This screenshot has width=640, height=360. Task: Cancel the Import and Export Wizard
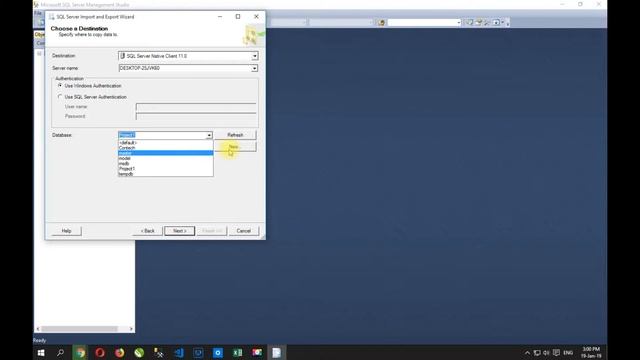pos(244,231)
